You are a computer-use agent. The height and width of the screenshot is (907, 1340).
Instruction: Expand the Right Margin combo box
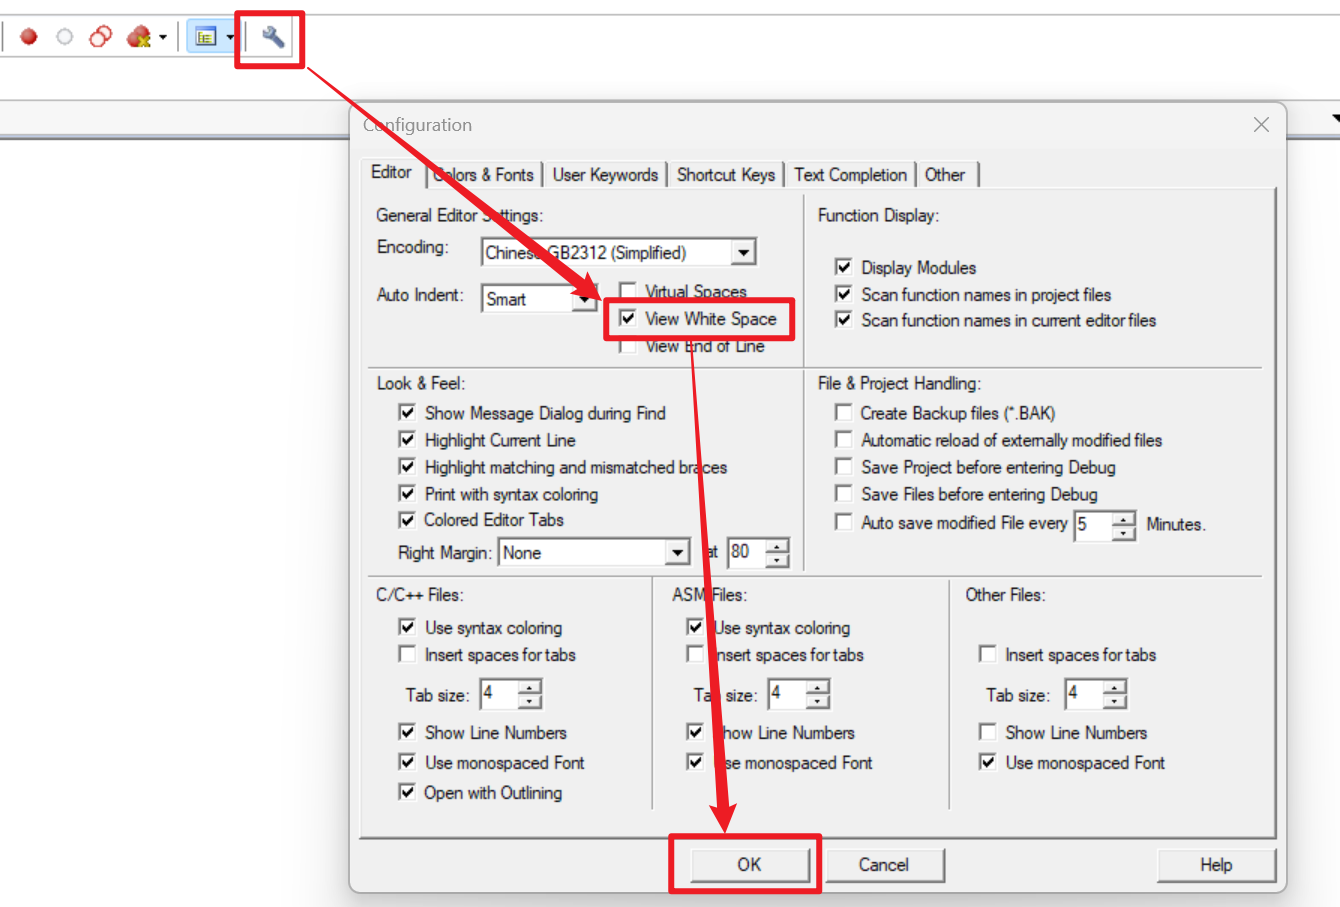coord(677,553)
